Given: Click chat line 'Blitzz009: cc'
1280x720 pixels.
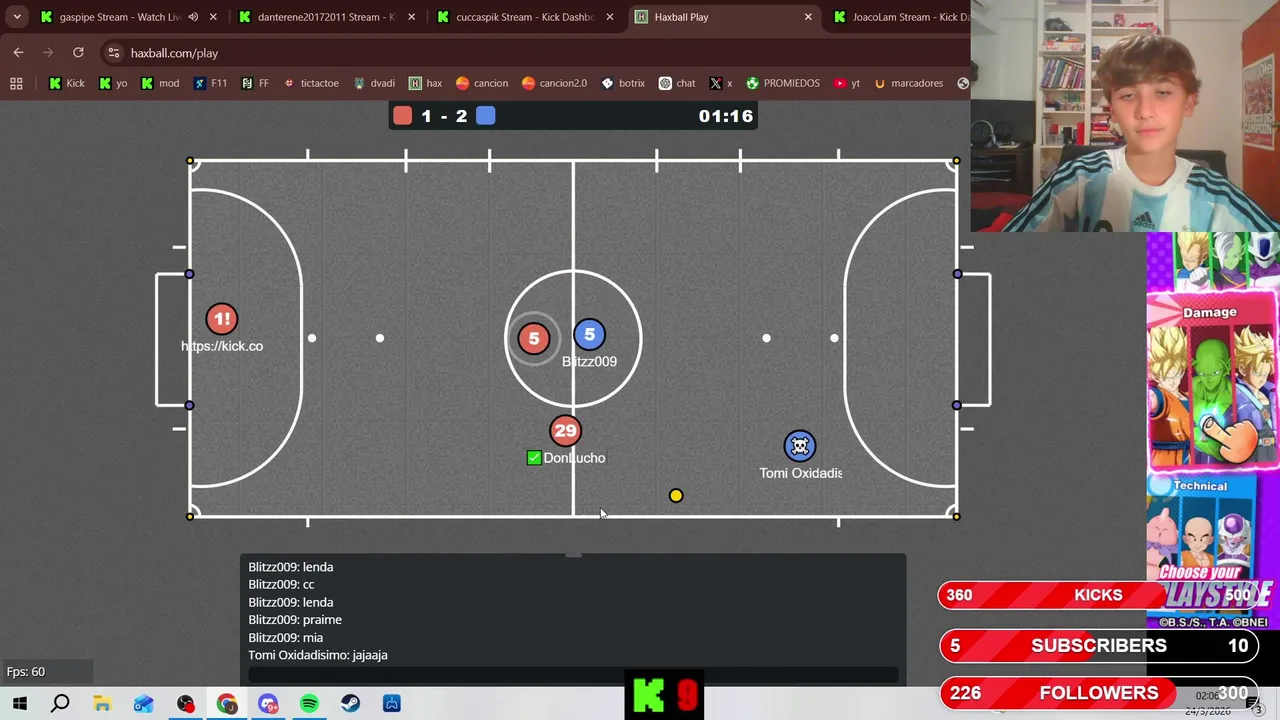Looking at the screenshot, I should click(x=281, y=584).
